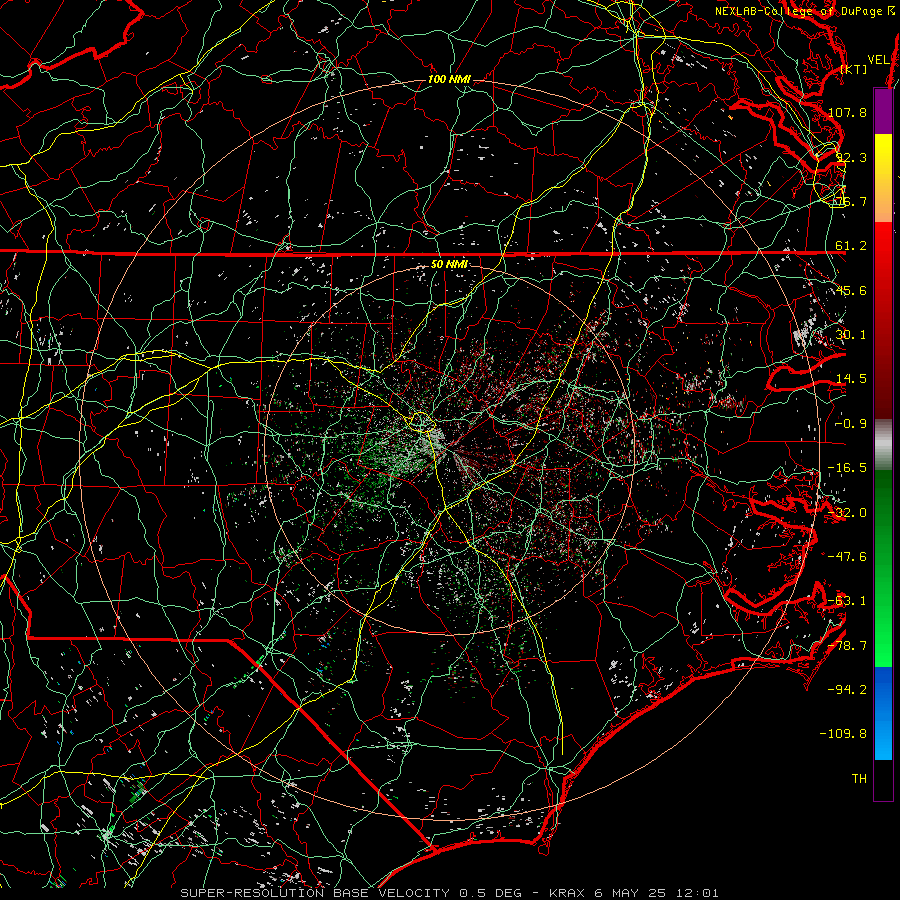Image resolution: width=900 pixels, height=900 pixels.
Task: Click the -16.5 velocity scale value
Action: [x=847, y=468]
